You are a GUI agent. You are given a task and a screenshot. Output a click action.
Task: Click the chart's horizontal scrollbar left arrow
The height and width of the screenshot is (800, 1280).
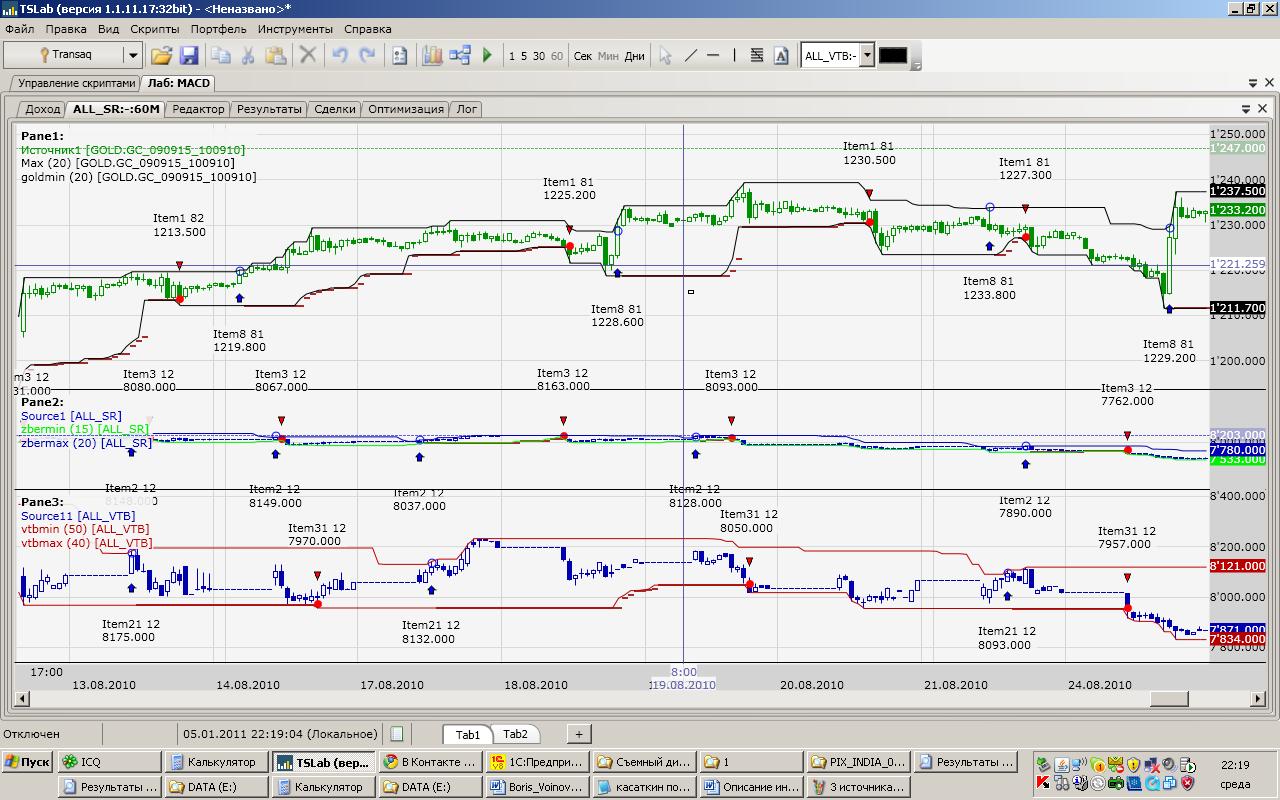(24, 699)
